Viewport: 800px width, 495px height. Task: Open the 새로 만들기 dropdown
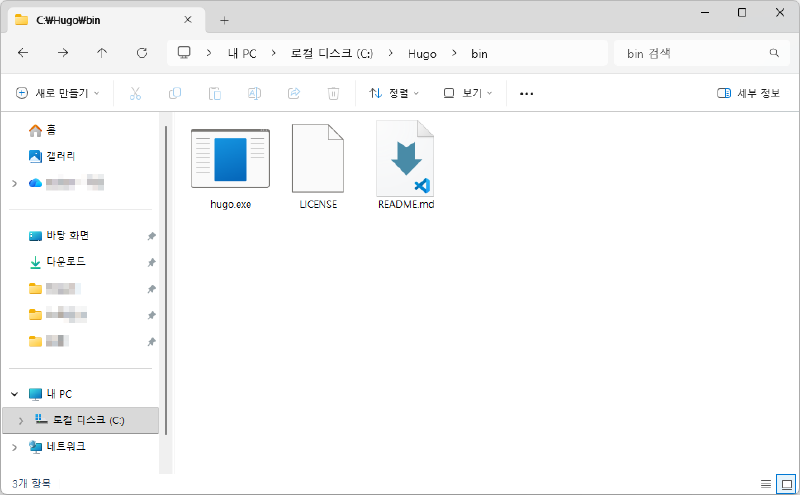pos(58,93)
